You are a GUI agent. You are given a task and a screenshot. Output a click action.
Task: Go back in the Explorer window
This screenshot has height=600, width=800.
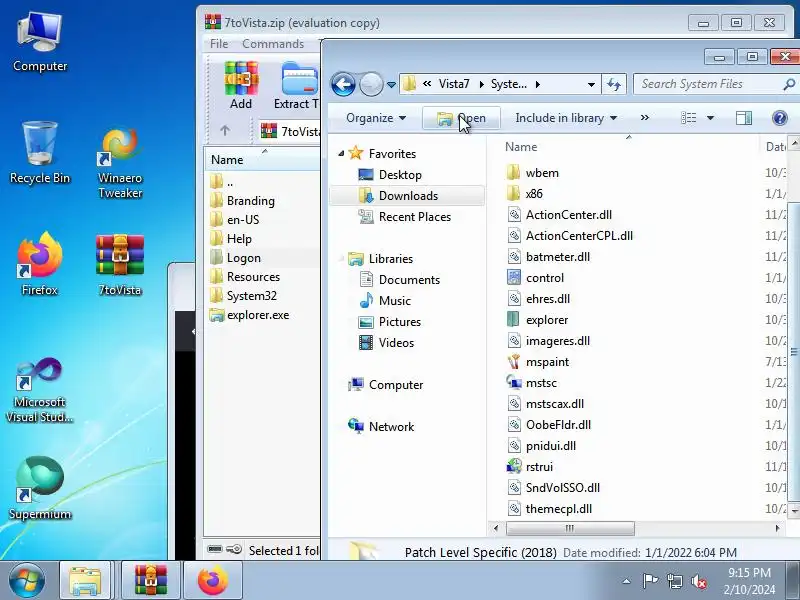(x=343, y=84)
